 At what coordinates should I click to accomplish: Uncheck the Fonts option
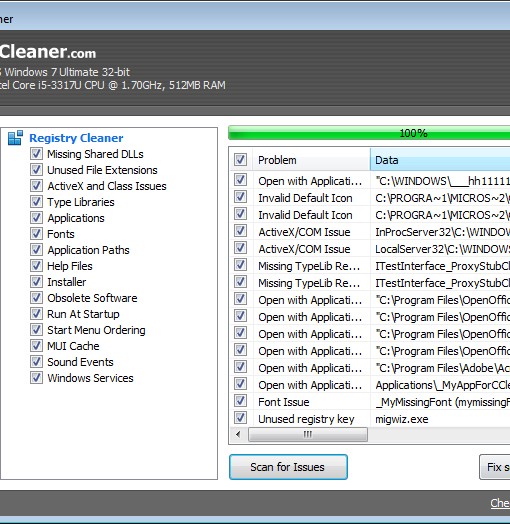pos(36,234)
